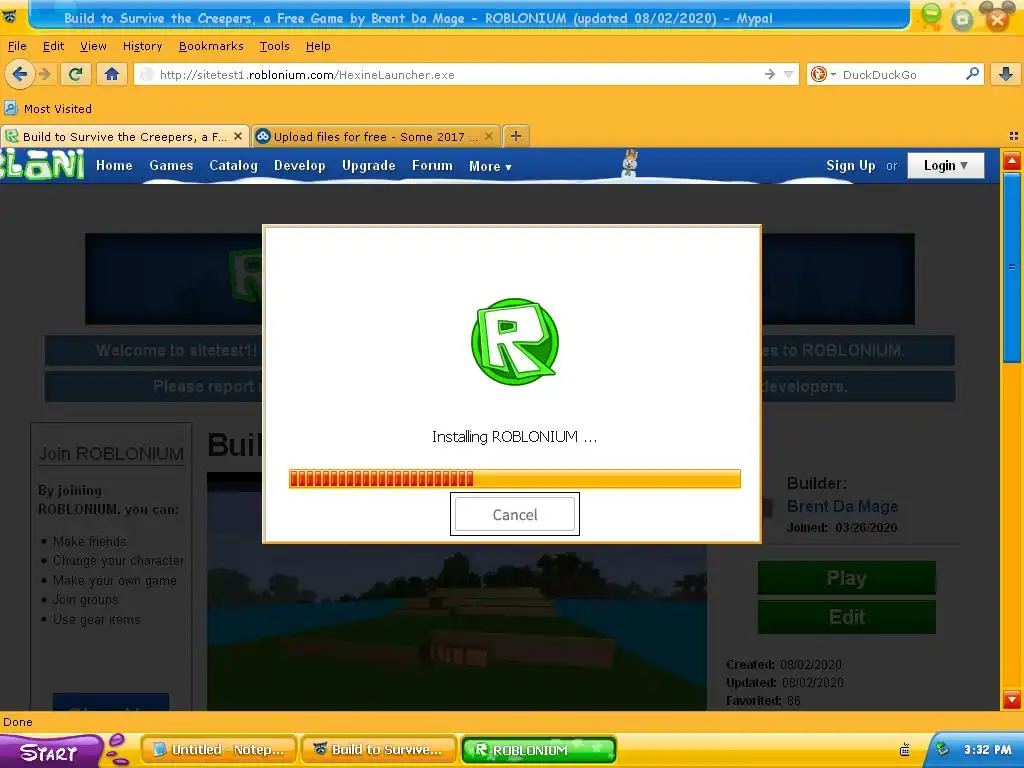Click the system tray icon next to clock
Screen dimensions: 1024x768
click(x=942, y=749)
